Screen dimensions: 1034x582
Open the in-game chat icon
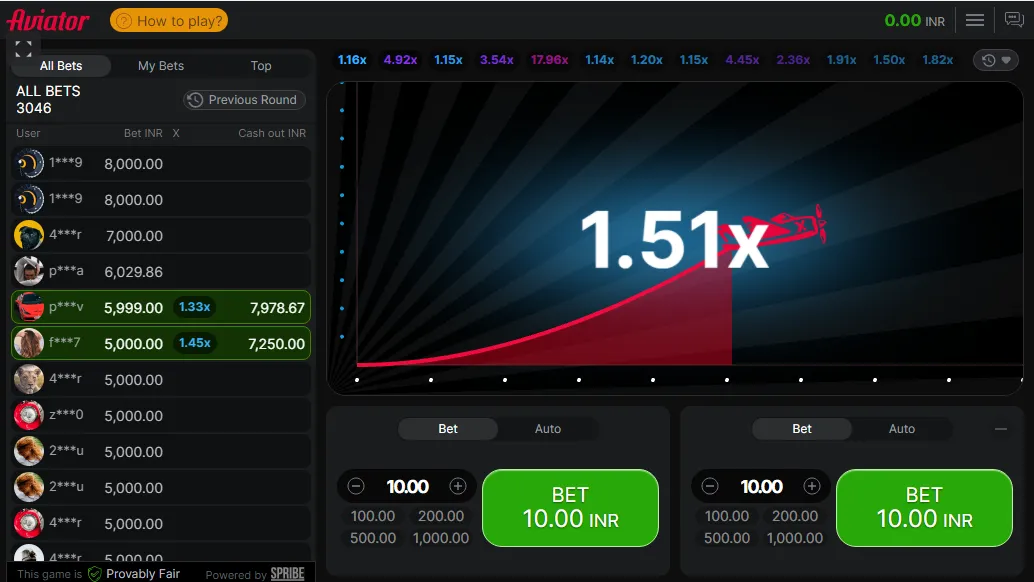[x=1014, y=19]
